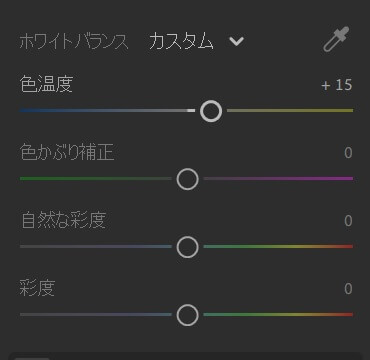
Task: Select the white balance eyedropper tool
Action: pos(336,39)
